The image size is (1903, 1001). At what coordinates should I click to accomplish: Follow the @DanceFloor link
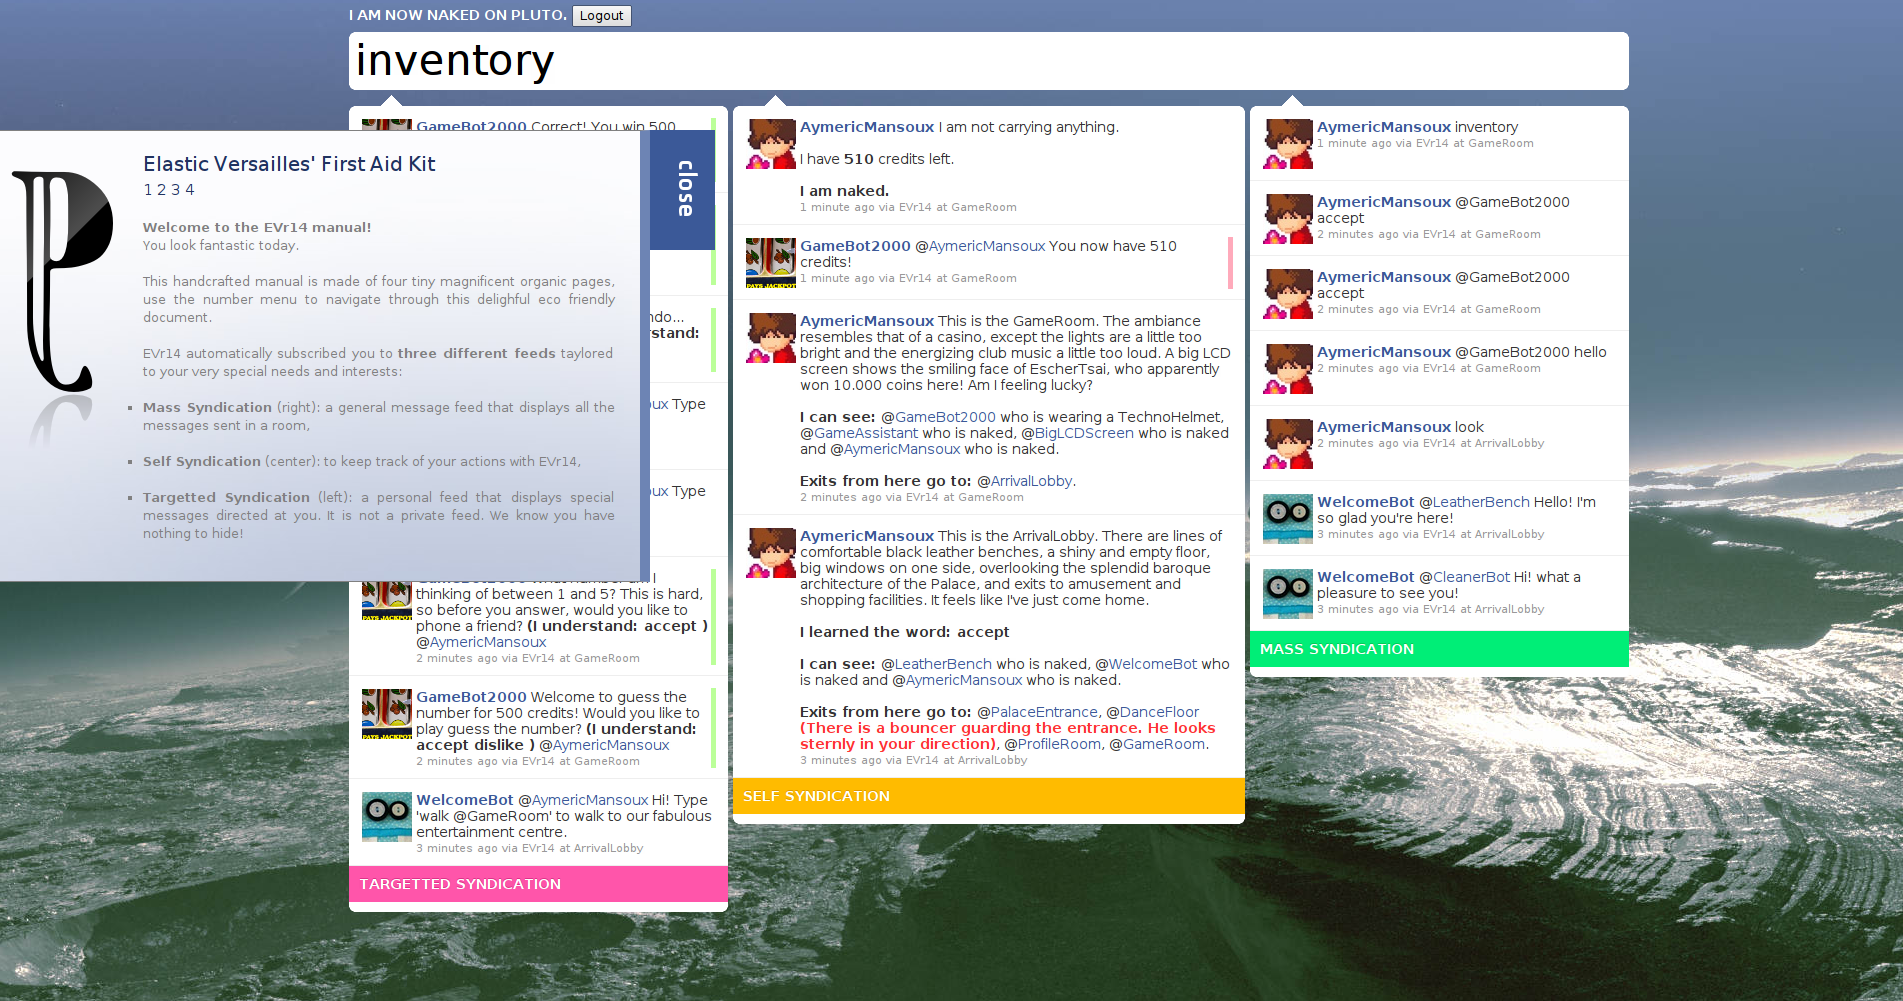click(1158, 712)
